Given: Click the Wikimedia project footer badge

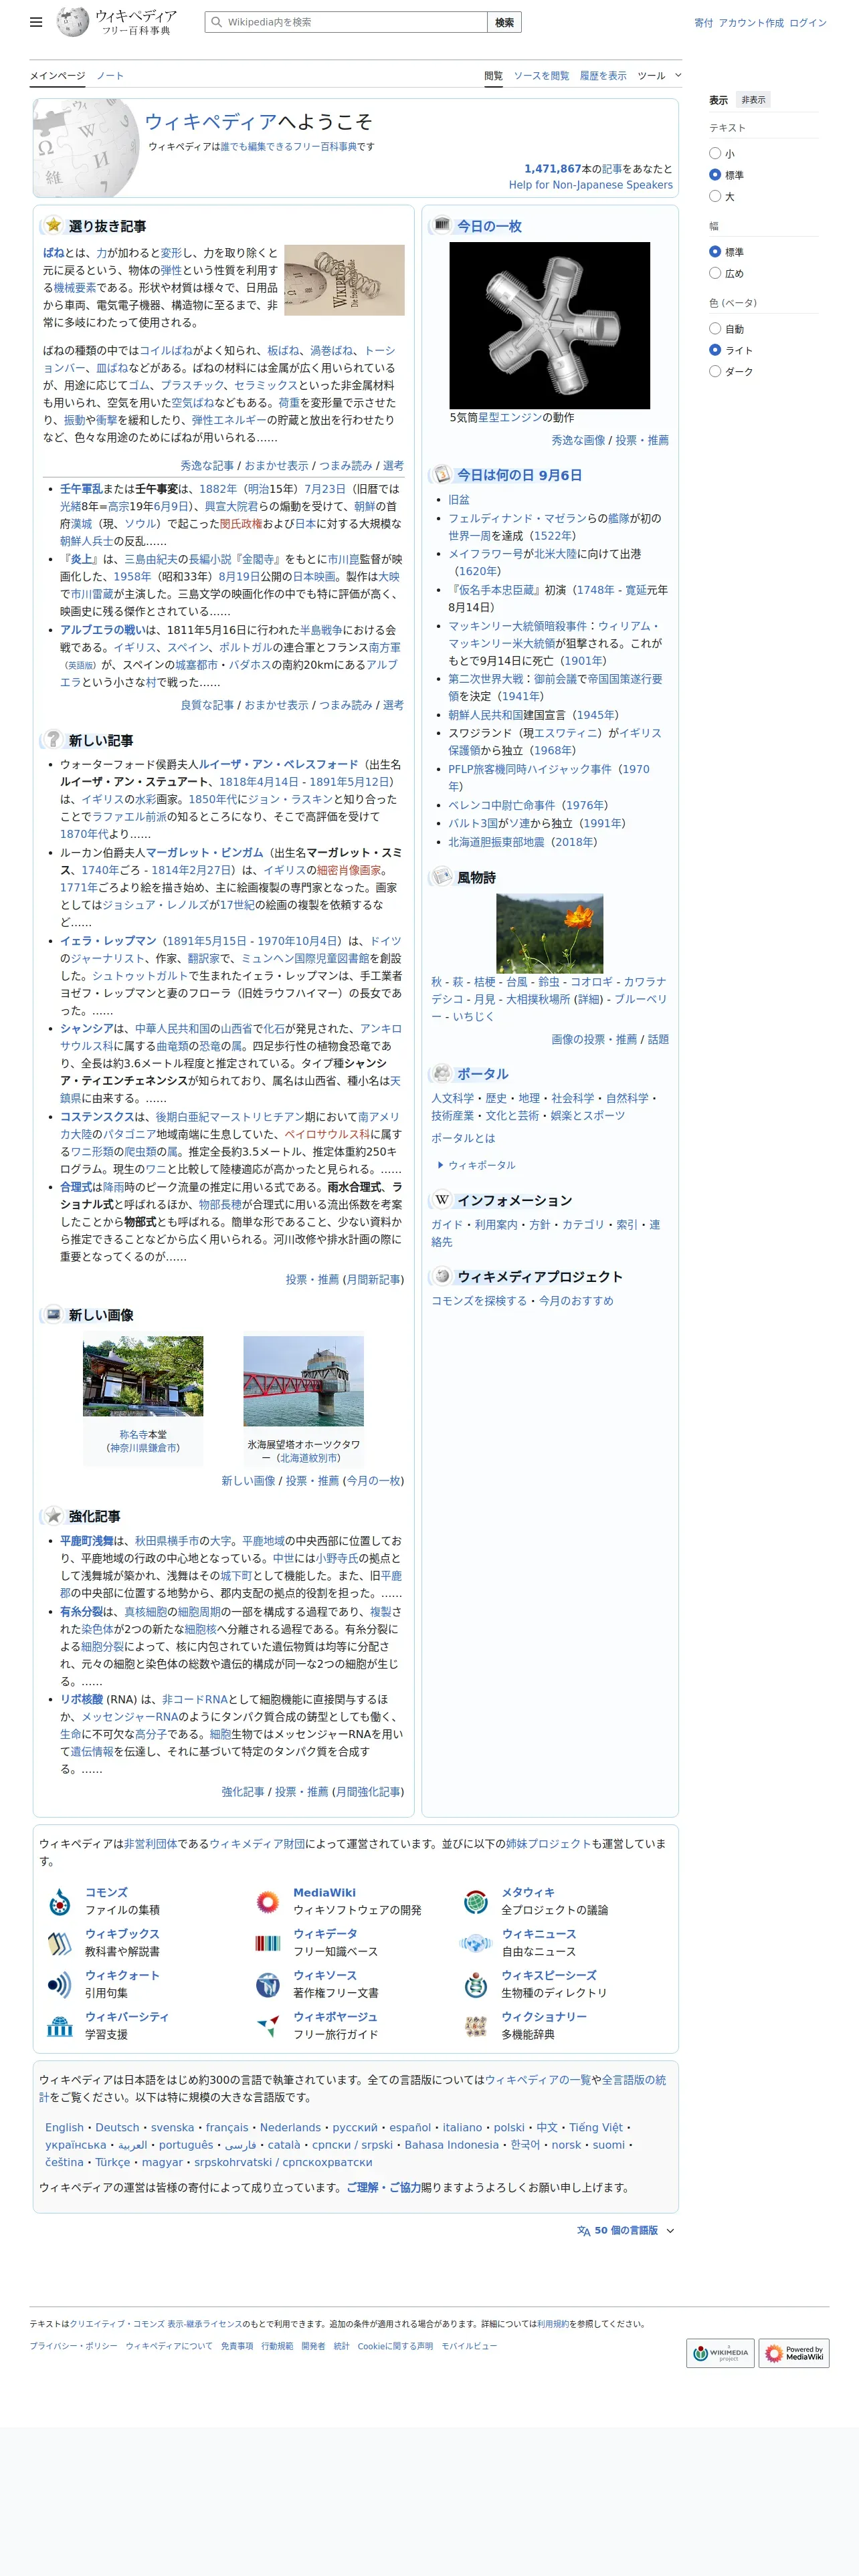Looking at the screenshot, I should pos(720,2353).
